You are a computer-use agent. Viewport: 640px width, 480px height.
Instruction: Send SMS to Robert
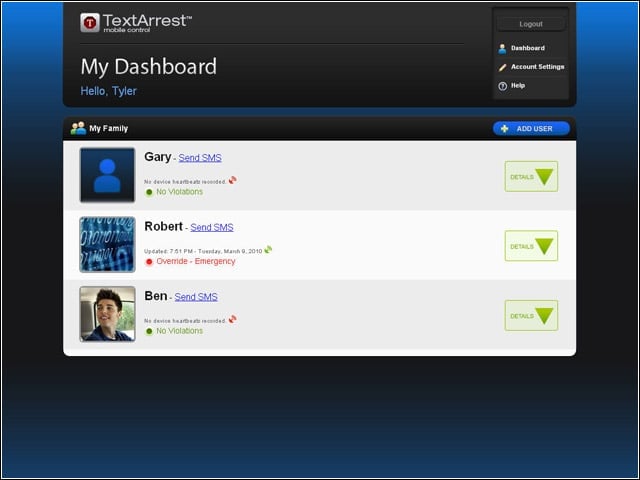click(212, 227)
